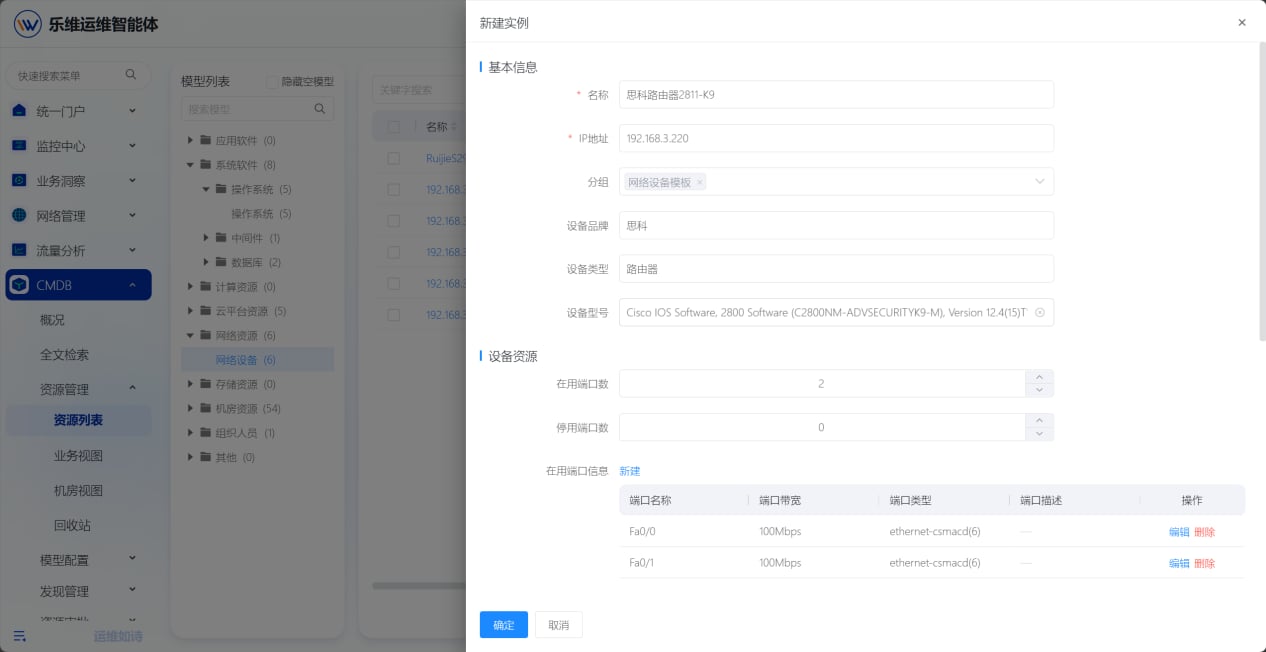Open the 概况 menu item
This screenshot has height=652, width=1266.
click(52, 320)
